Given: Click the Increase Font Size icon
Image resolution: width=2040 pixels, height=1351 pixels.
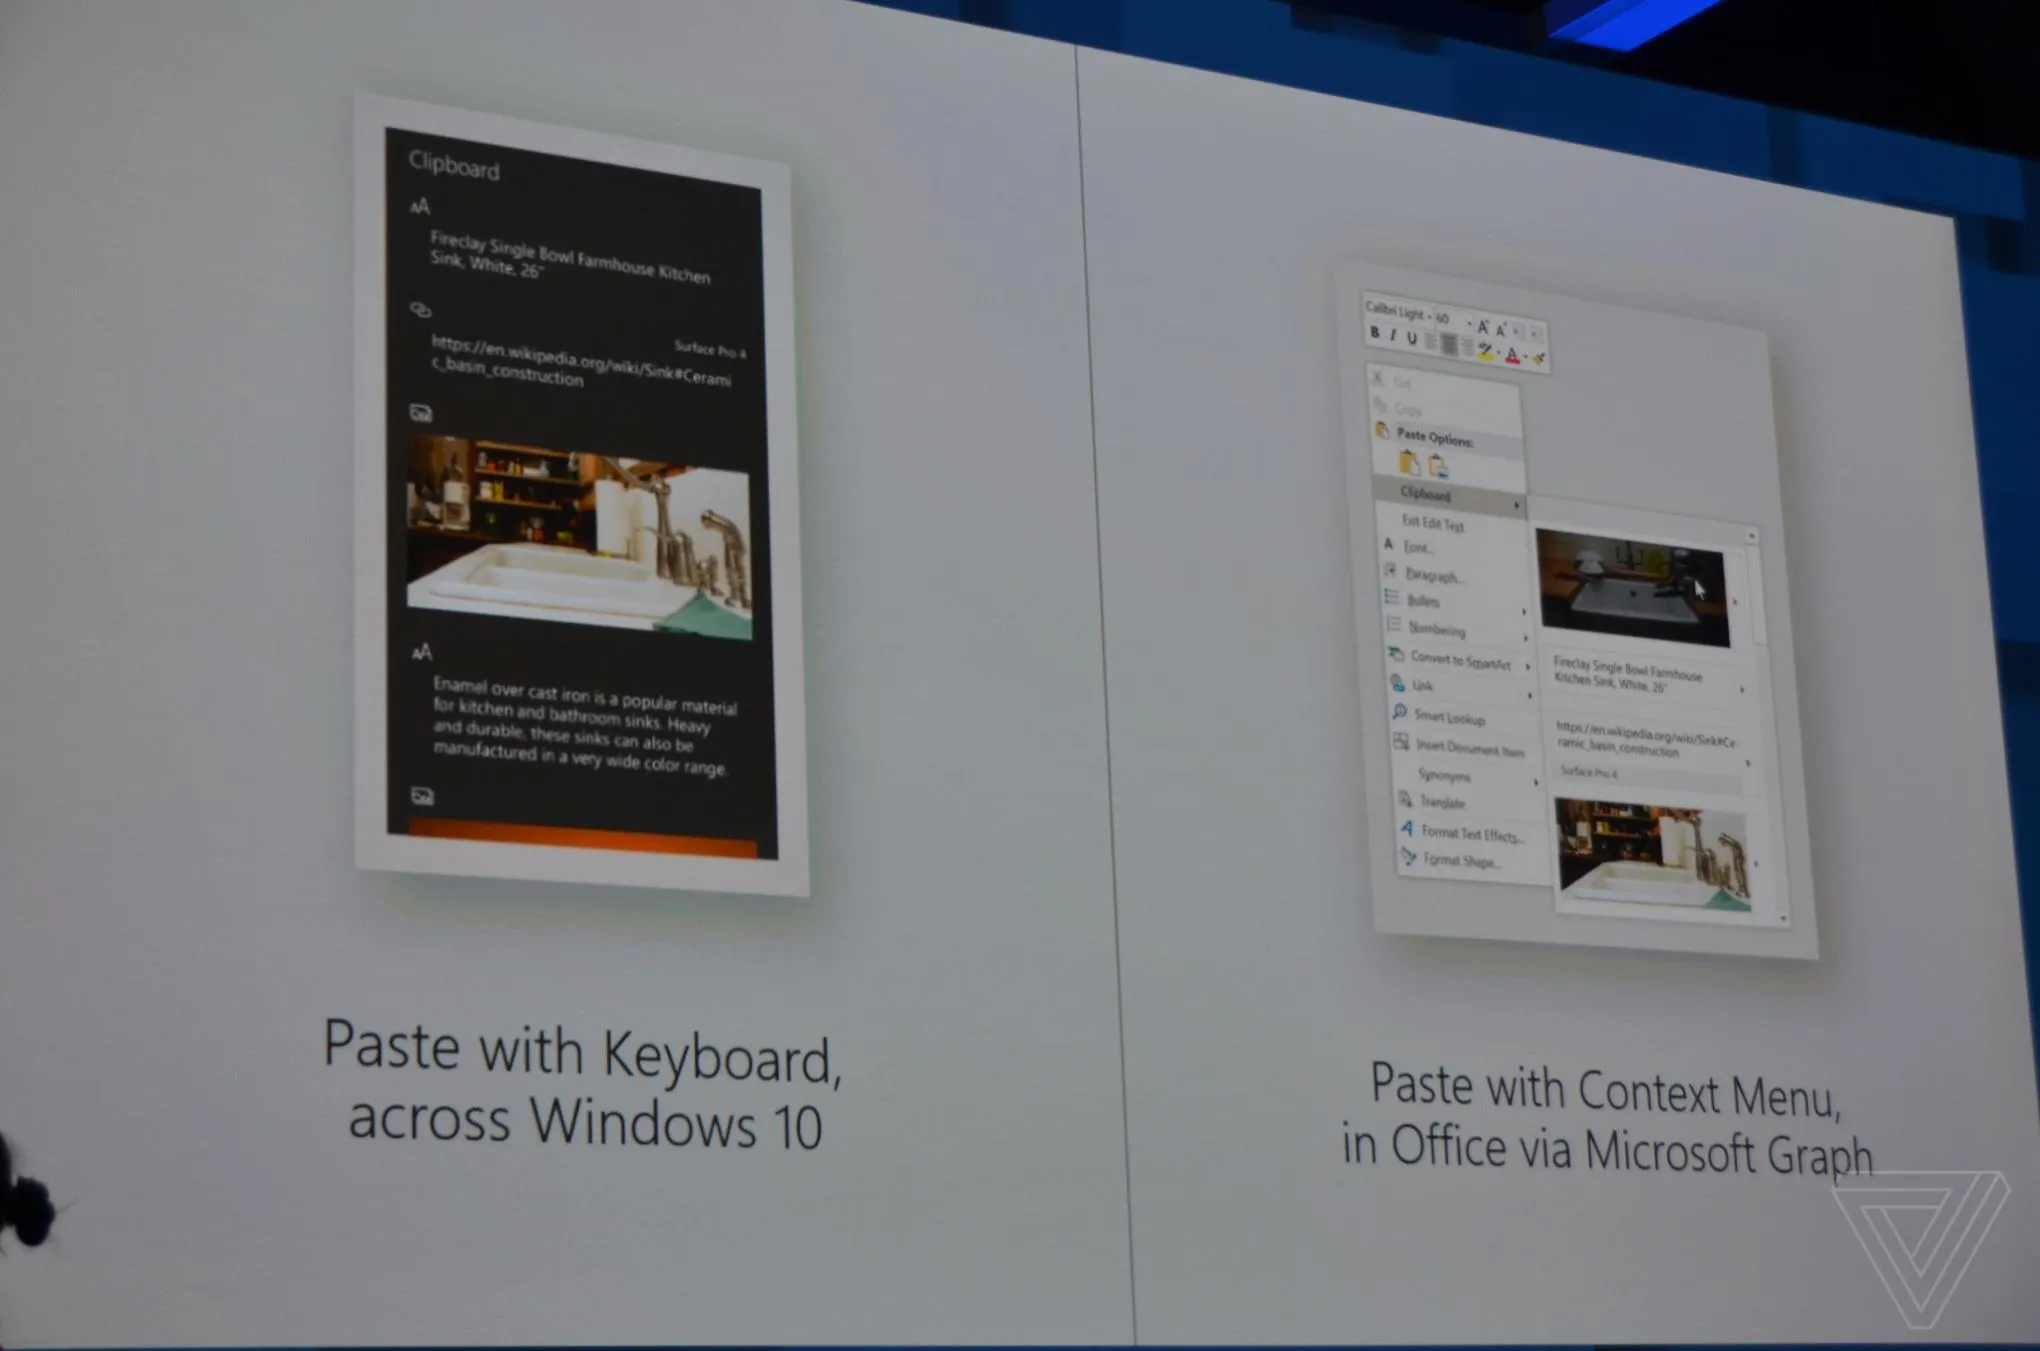Looking at the screenshot, I should coord(1483,328).
